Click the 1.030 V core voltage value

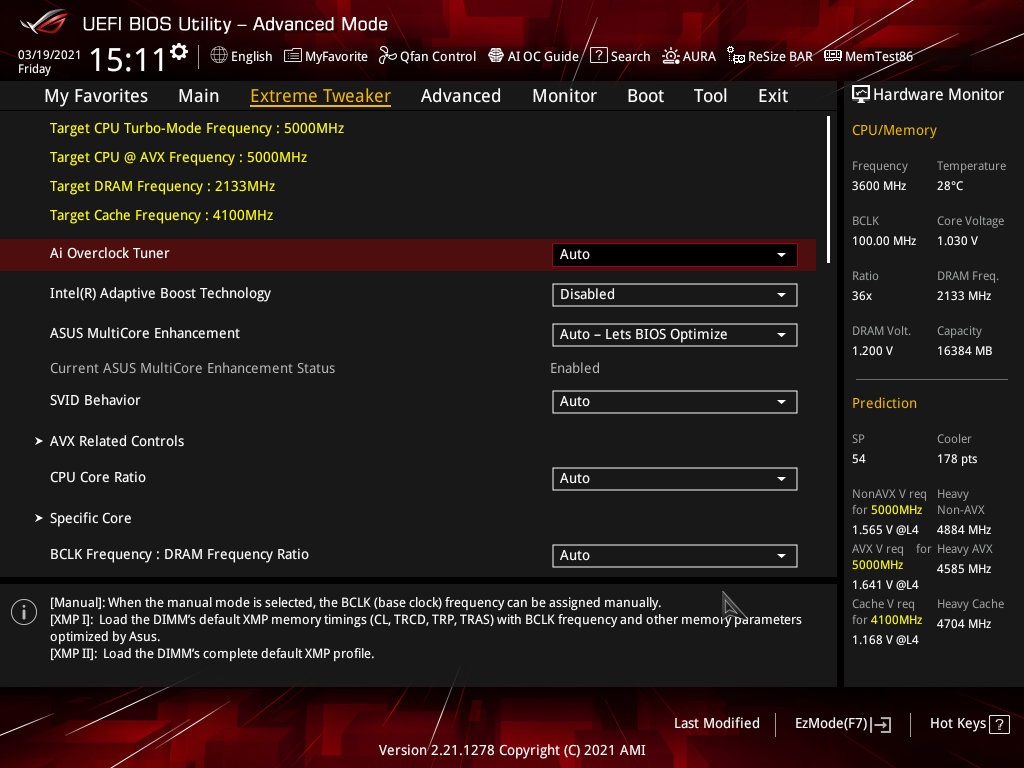pyautogui.click(x=957, y=241)
